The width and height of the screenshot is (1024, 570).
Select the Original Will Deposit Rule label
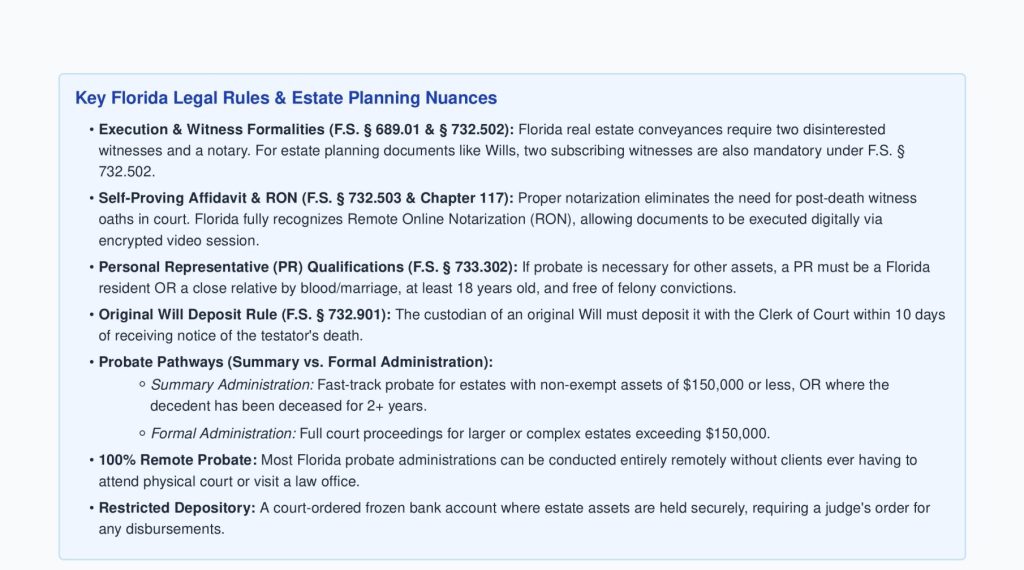(245, 315)
